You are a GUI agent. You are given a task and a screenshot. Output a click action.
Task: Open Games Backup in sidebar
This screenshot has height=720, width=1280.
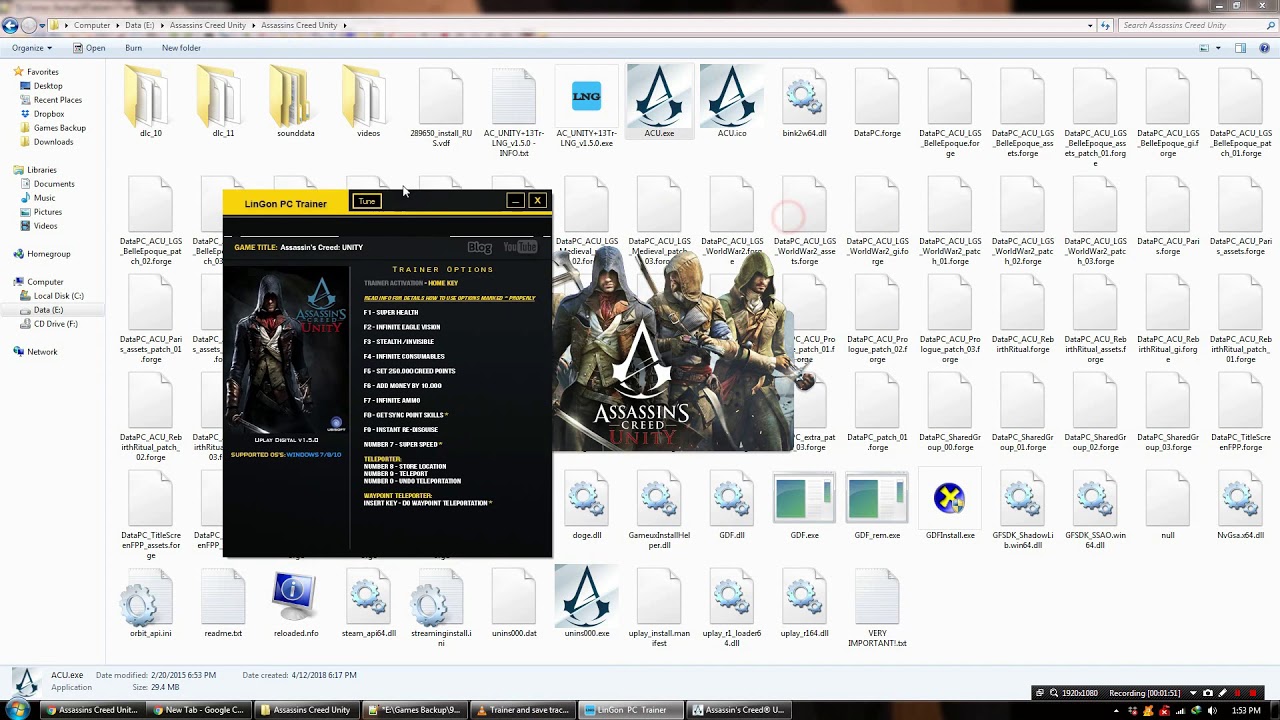tap(59, 128)
